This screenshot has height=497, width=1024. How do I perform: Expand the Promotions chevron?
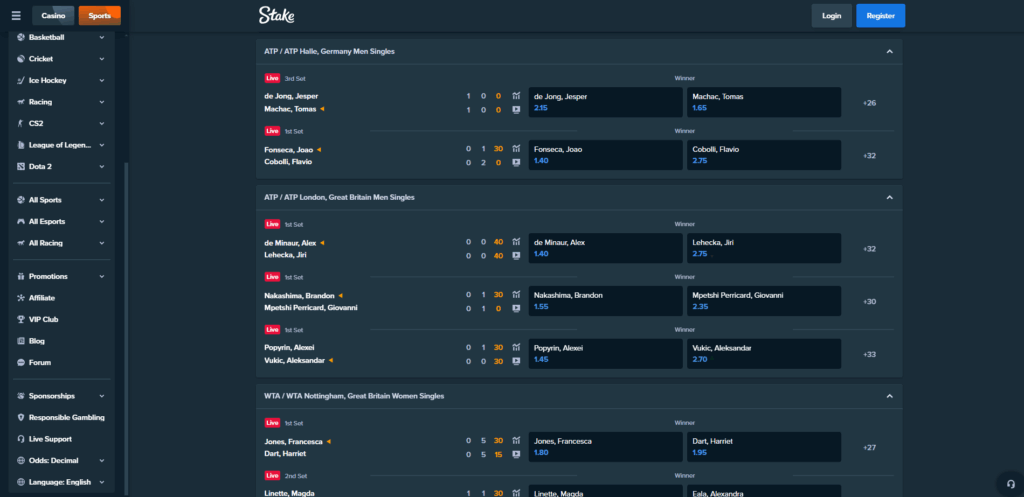102,276
